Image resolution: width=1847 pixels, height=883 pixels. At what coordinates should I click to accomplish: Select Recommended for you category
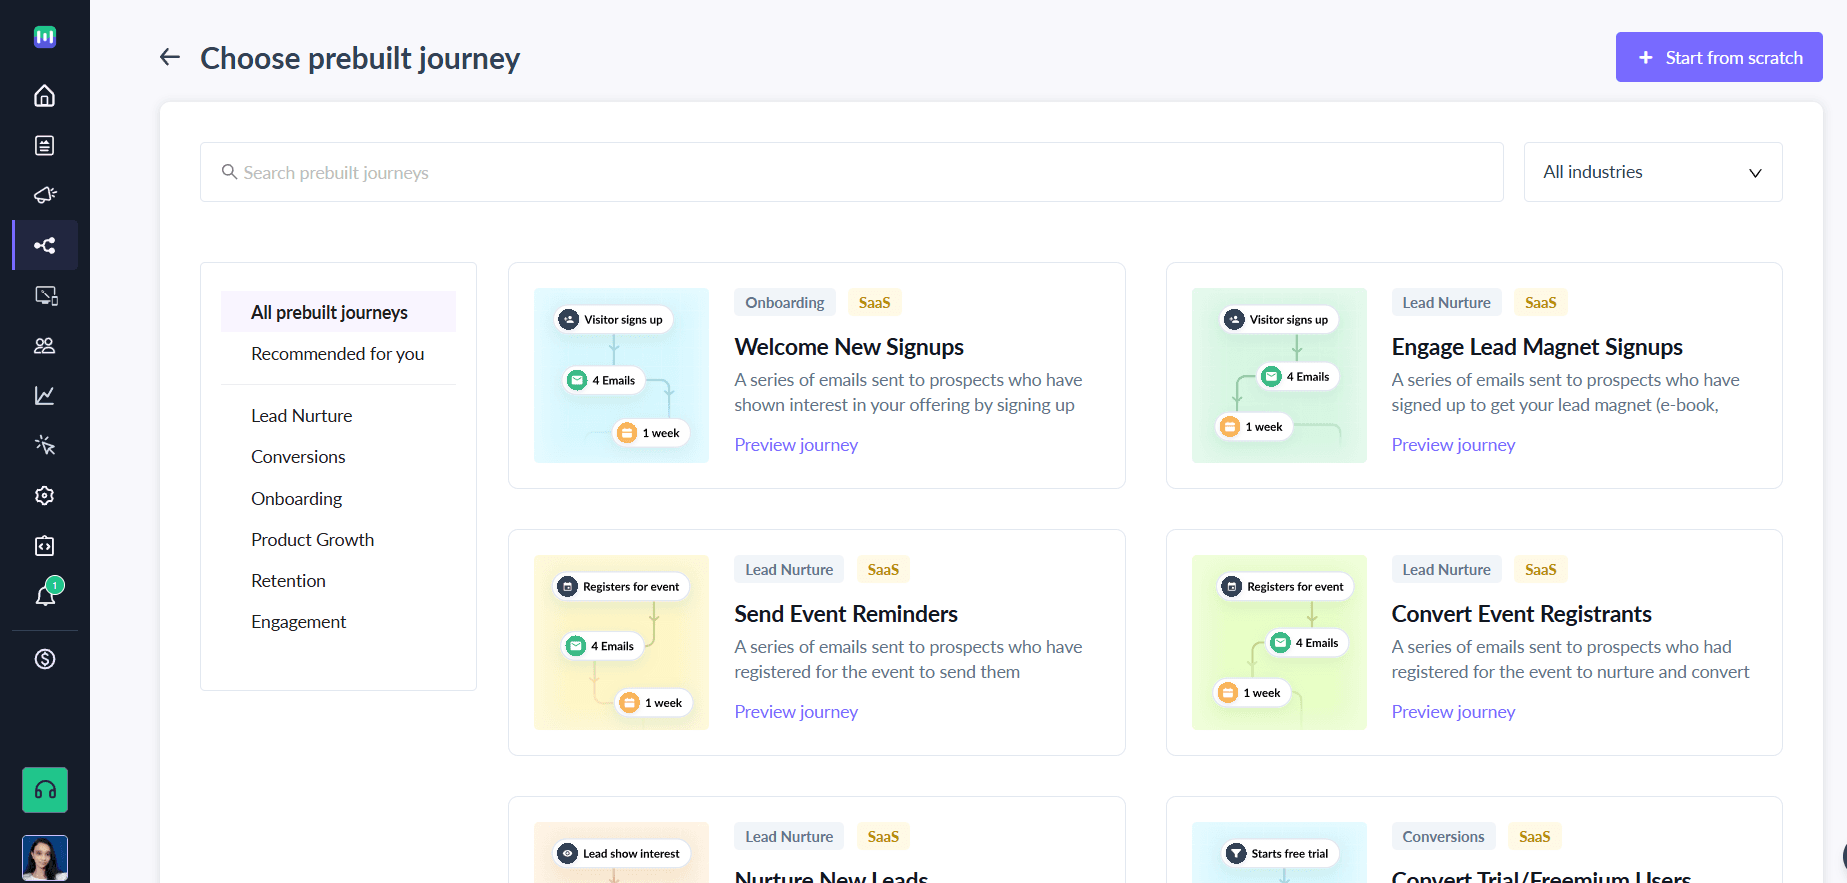click(338, 354)
